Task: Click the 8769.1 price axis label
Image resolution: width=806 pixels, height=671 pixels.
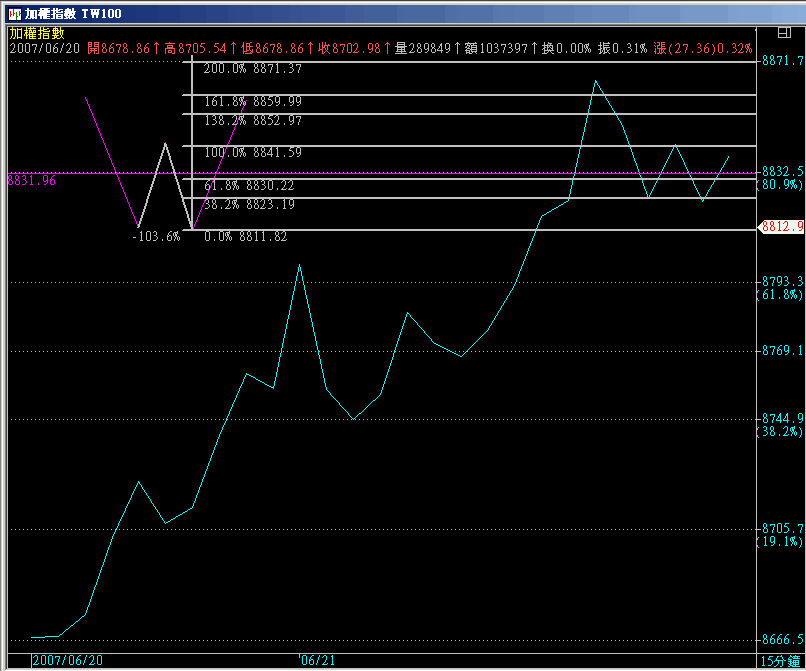Action: (x=782, y=351)
